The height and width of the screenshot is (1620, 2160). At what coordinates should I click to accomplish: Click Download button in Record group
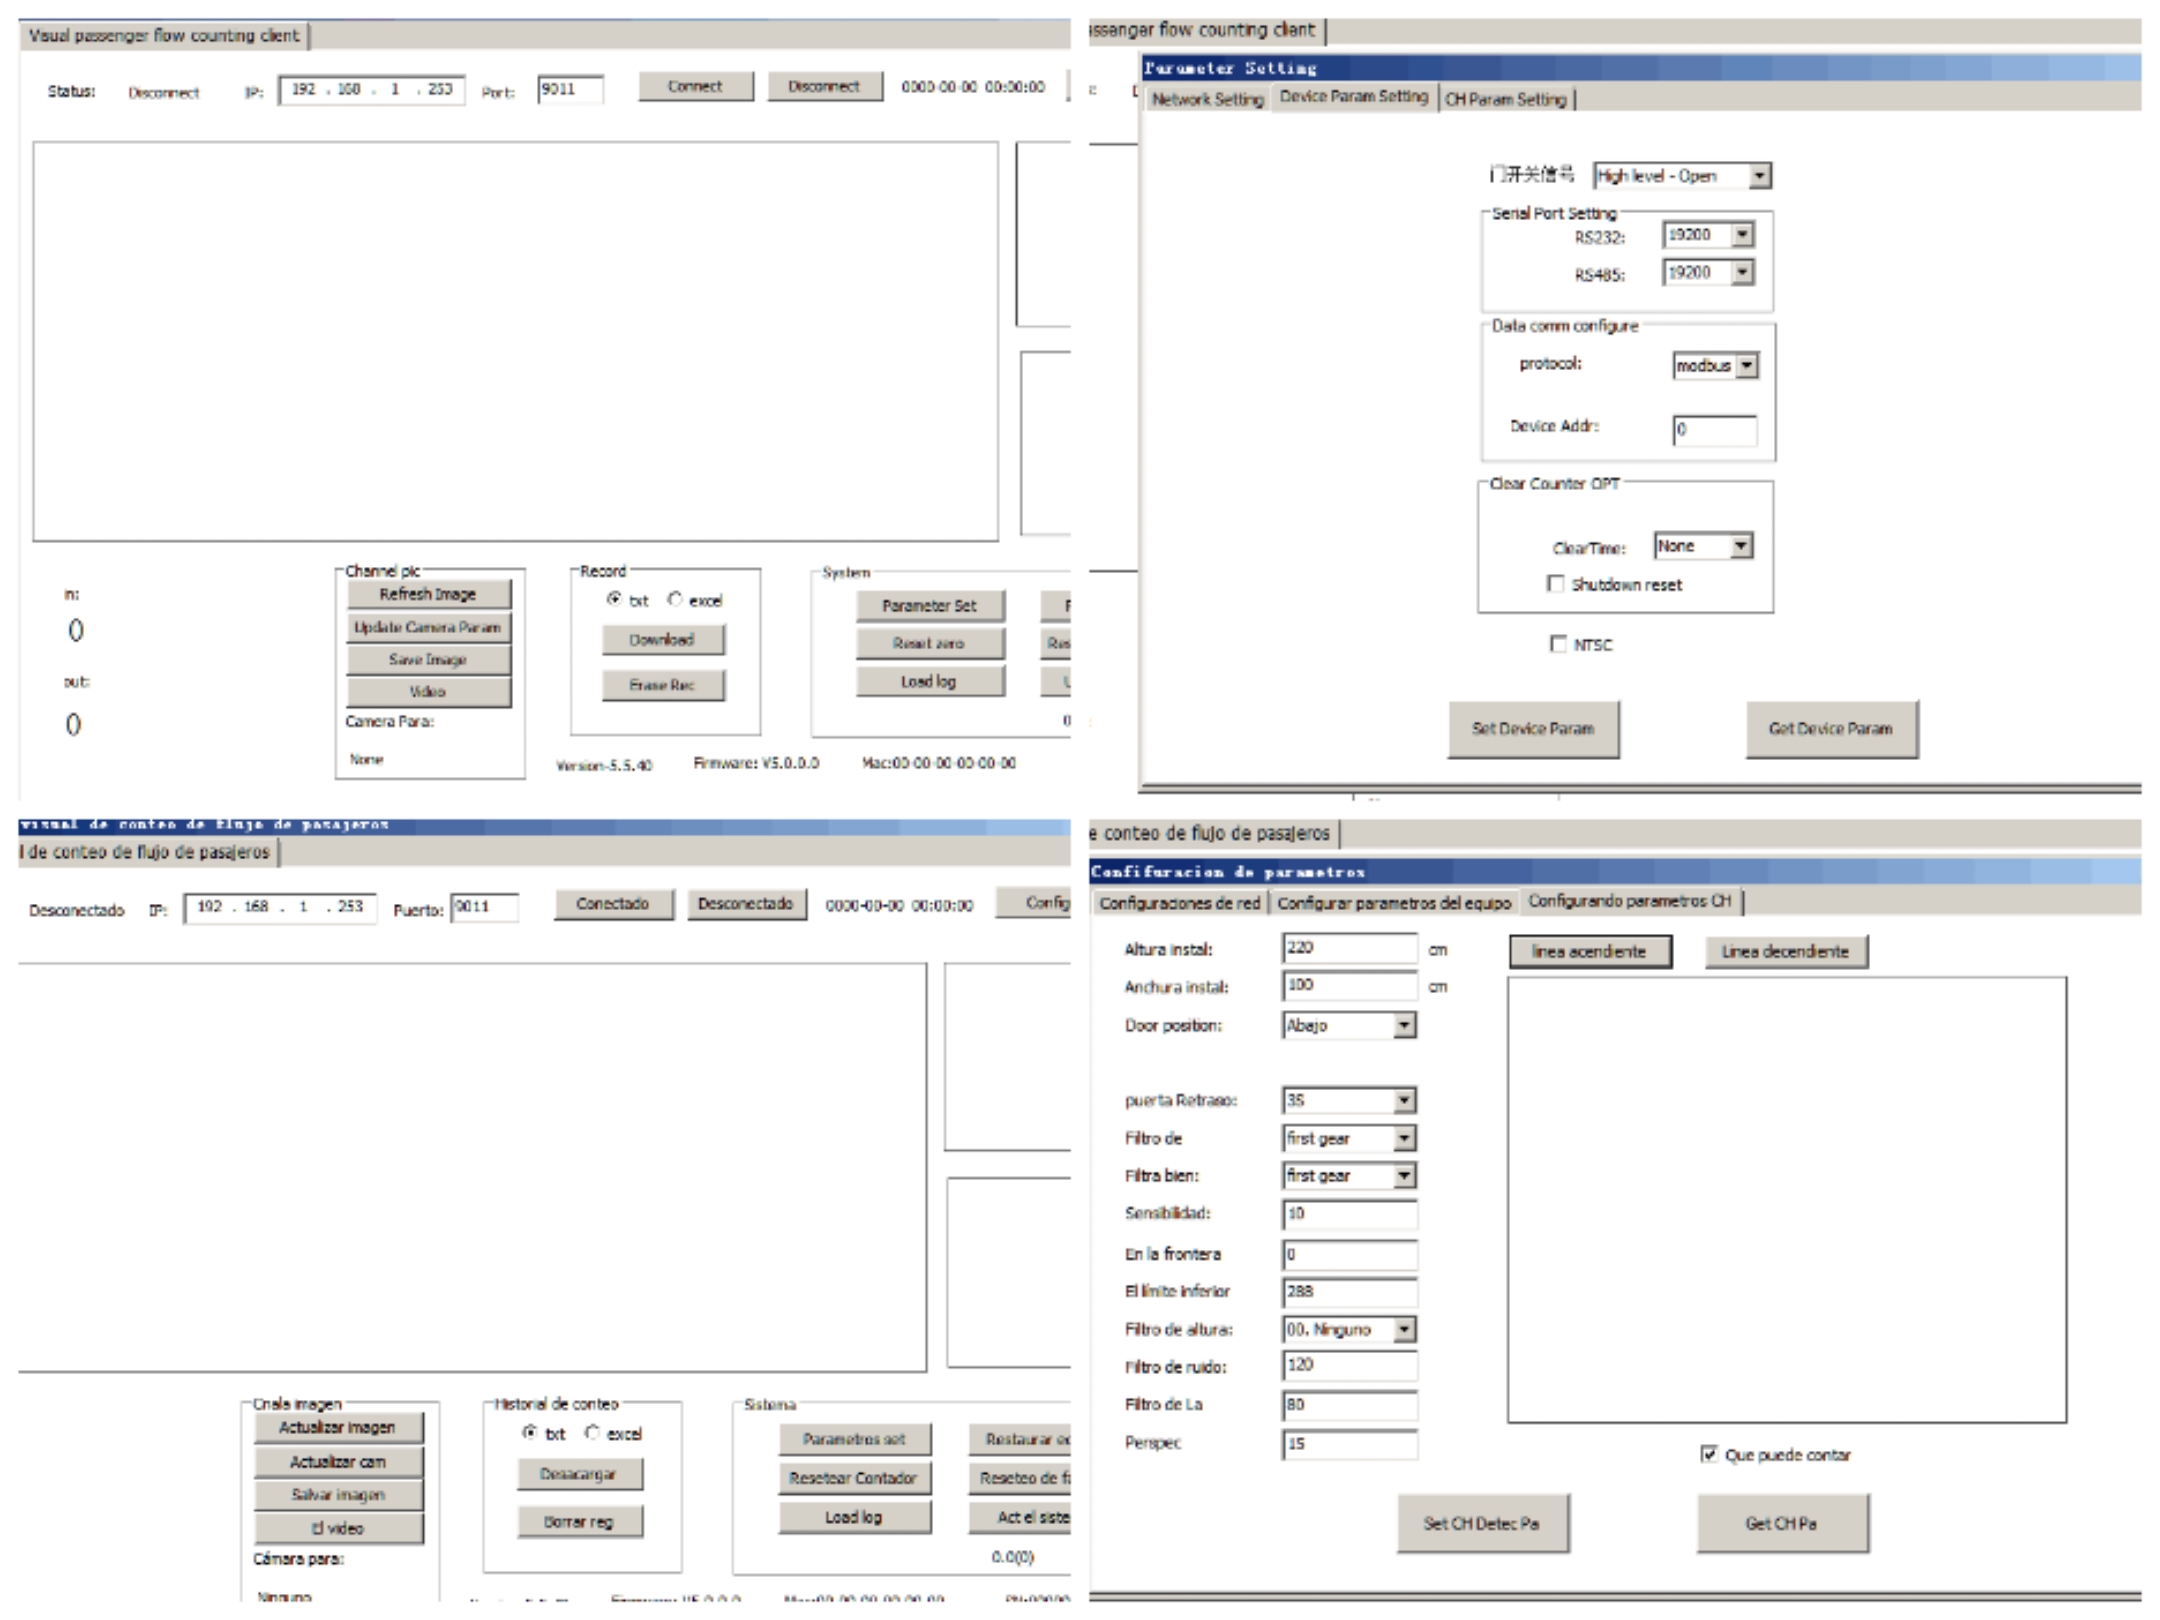tap(663, 640)
